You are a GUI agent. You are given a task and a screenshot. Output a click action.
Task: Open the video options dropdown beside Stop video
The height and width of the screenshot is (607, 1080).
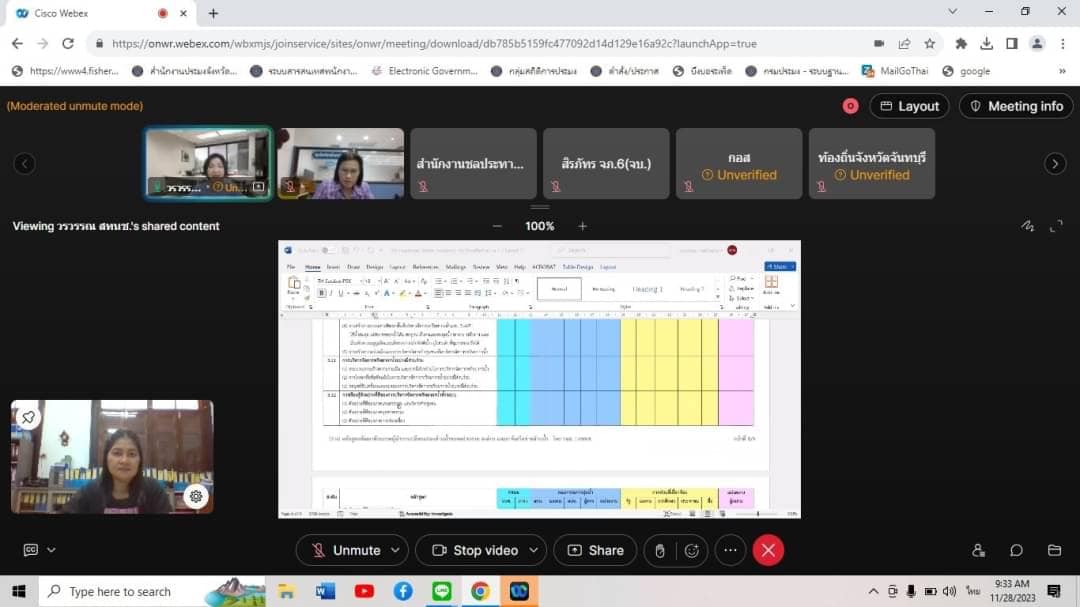coord(534,551)
